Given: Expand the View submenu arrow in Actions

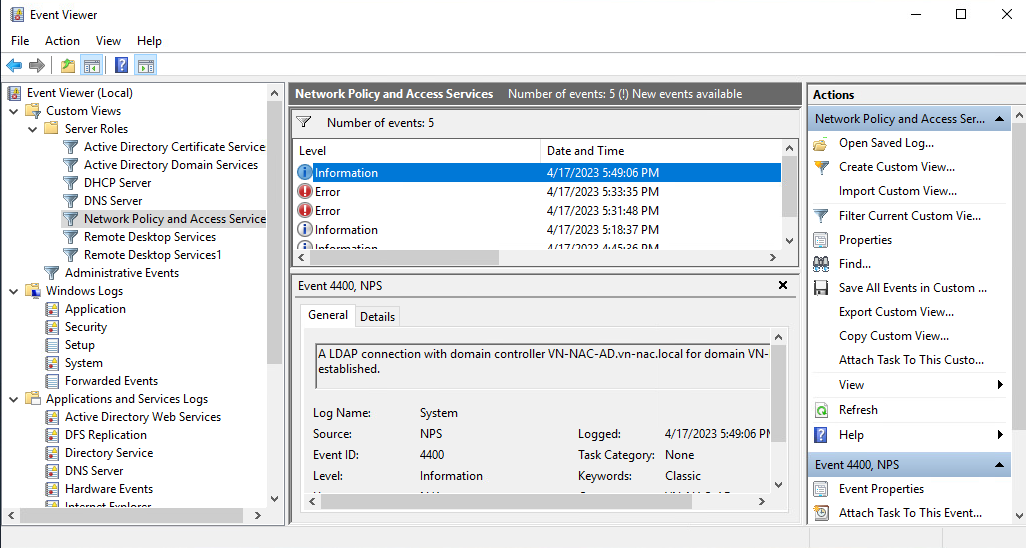Looking at the screenshot, I should click(1000, 385).
